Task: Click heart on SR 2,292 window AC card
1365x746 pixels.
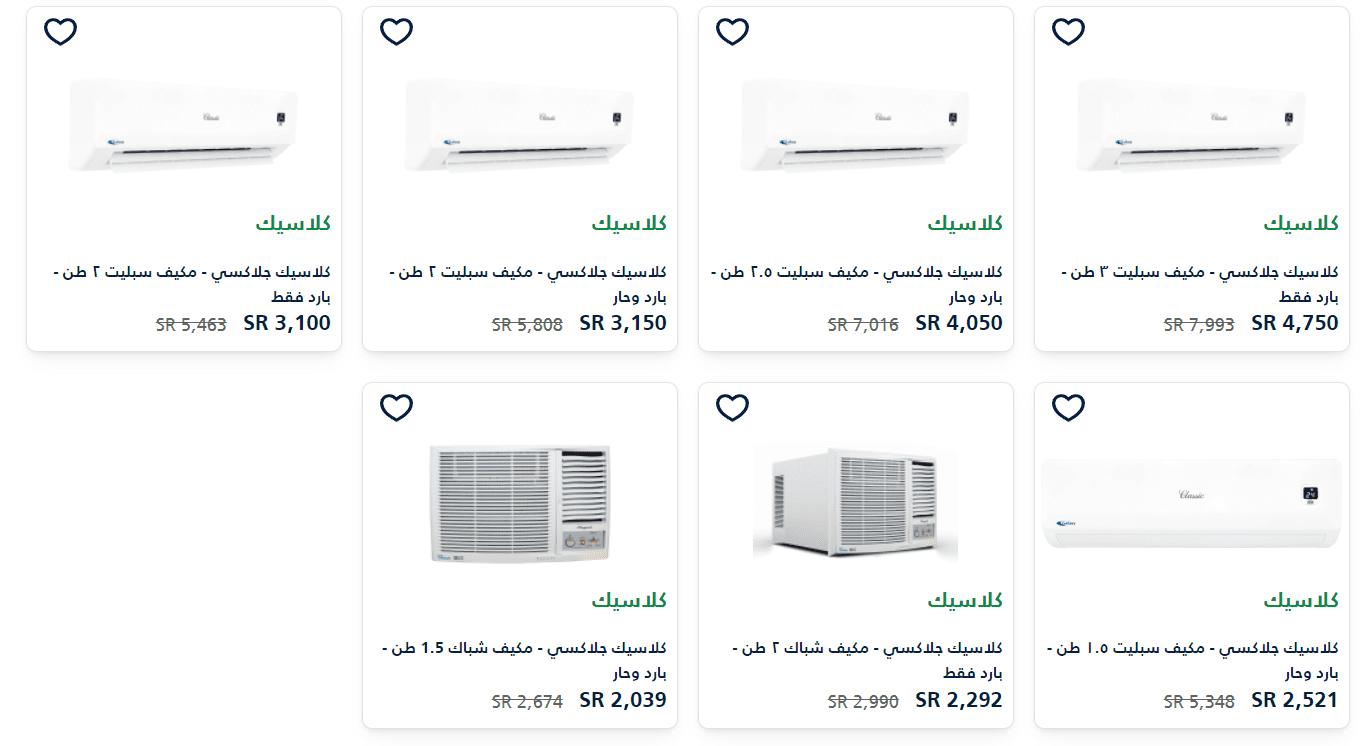Action: (733, 408)
